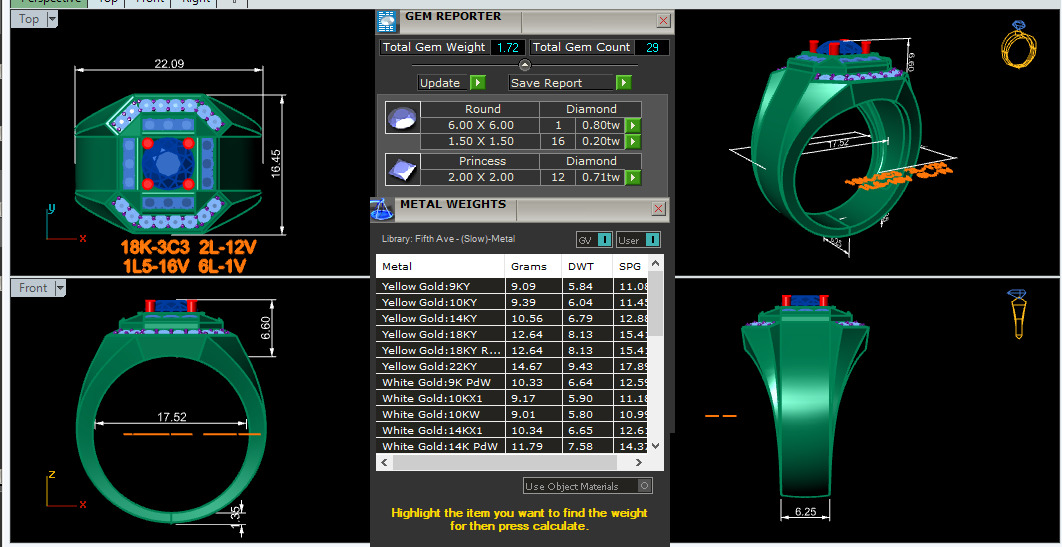Click the Save Report button
This screenshot has height=547, width=1062.
point(561,83)
